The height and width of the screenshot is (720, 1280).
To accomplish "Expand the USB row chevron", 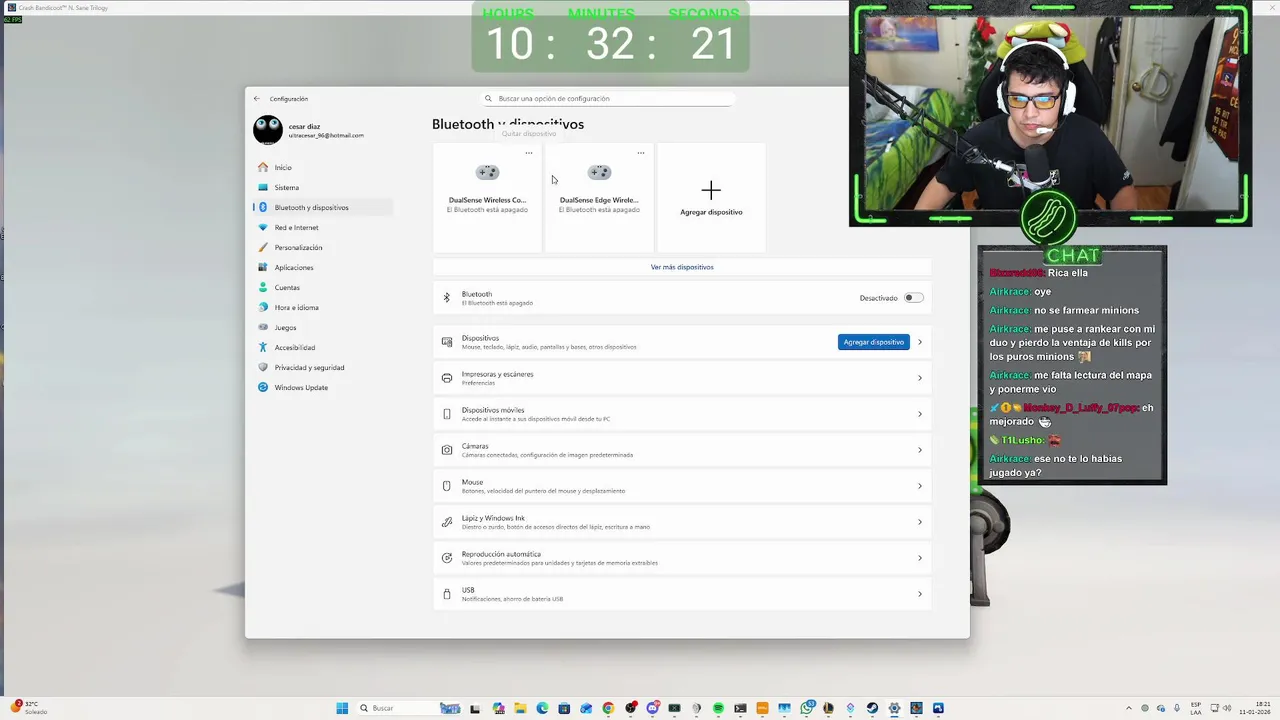I will coord(920,594).
